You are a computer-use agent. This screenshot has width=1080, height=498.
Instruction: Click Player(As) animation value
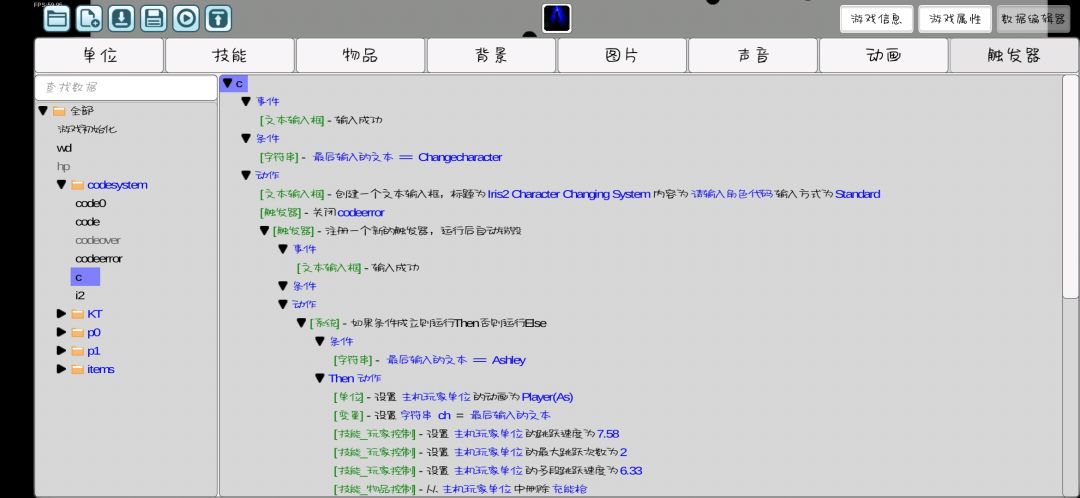[x=548, y=397]
